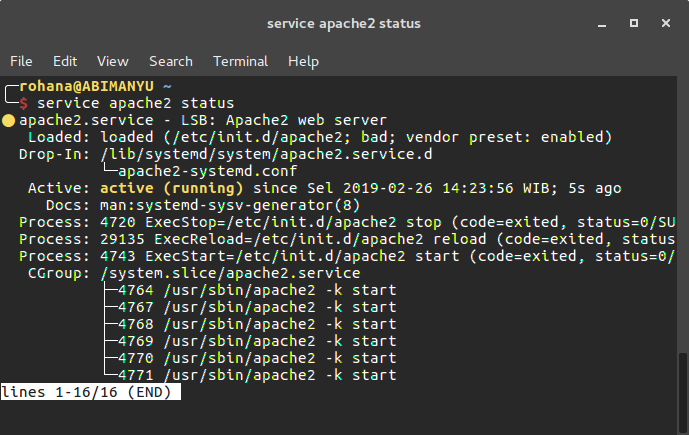Click the path '/lib/systemd/system/apache2.service.d'
This screenshot has height=435, width=689.
click(266, 154)
